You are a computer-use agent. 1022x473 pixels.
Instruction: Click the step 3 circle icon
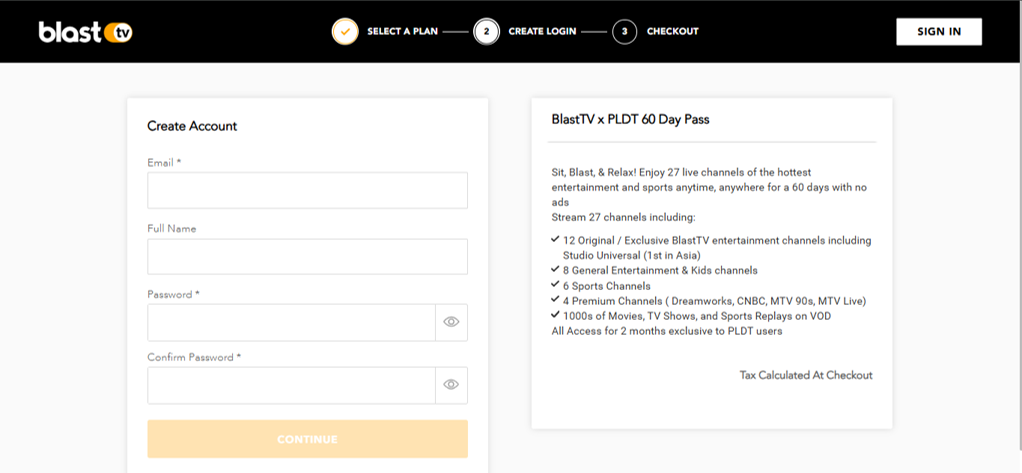[x=624, y=31]
